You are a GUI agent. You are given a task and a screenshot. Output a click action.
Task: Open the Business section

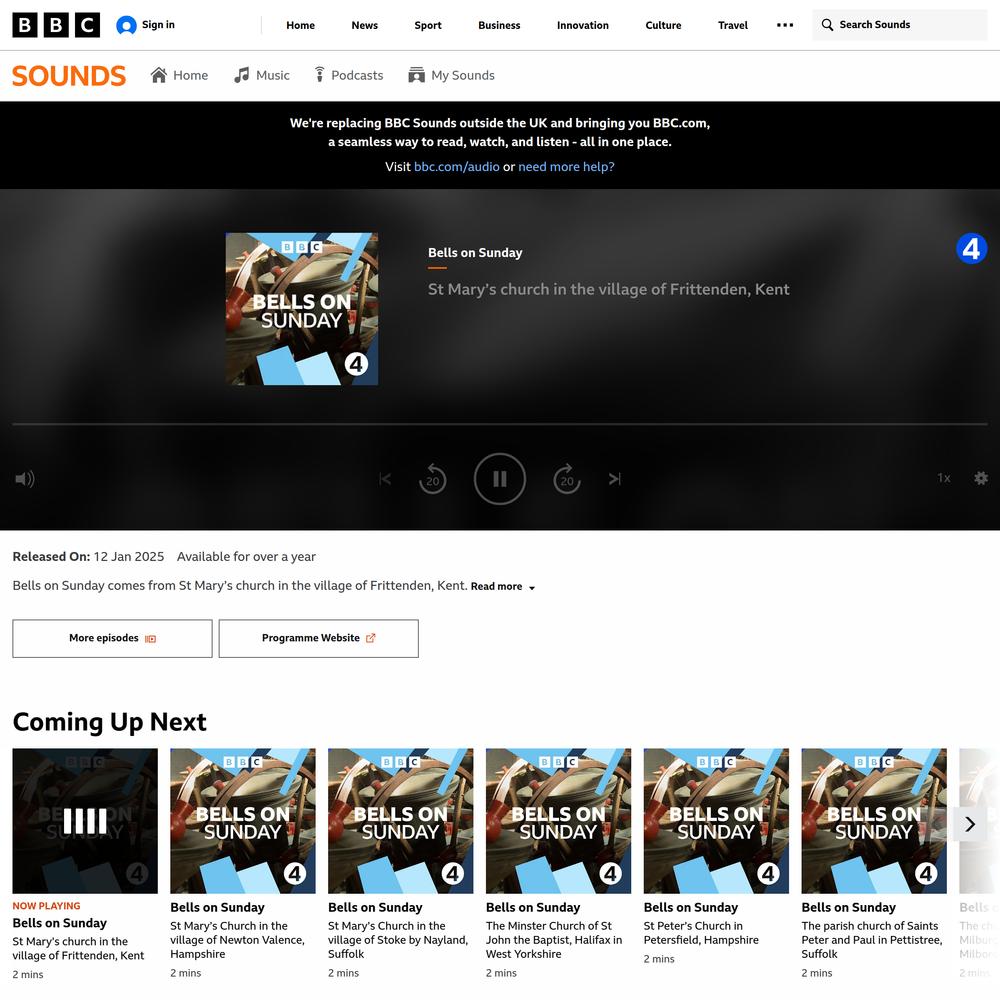pos(499,26)
